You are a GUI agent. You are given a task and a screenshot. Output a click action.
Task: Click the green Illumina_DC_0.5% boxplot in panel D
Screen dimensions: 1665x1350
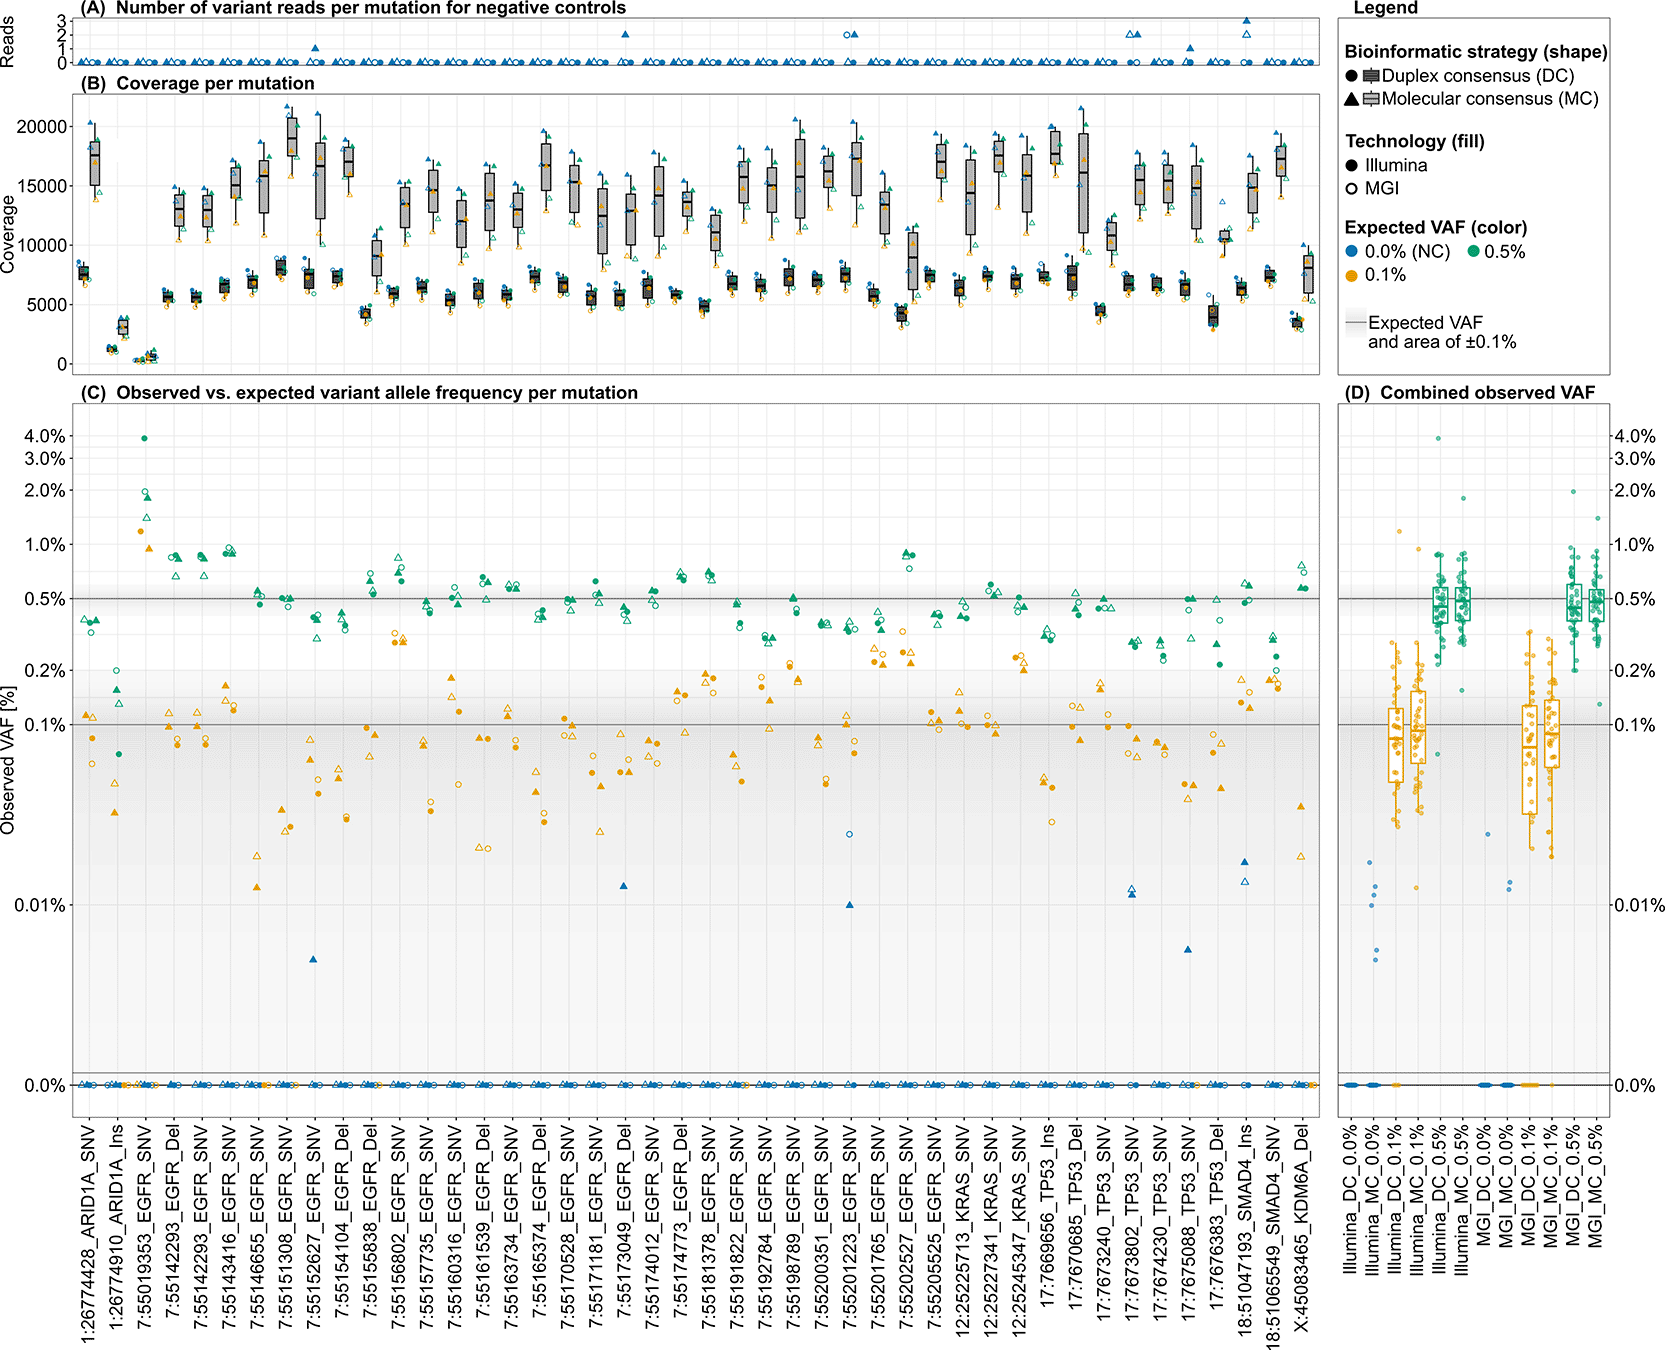point(1440,604)
